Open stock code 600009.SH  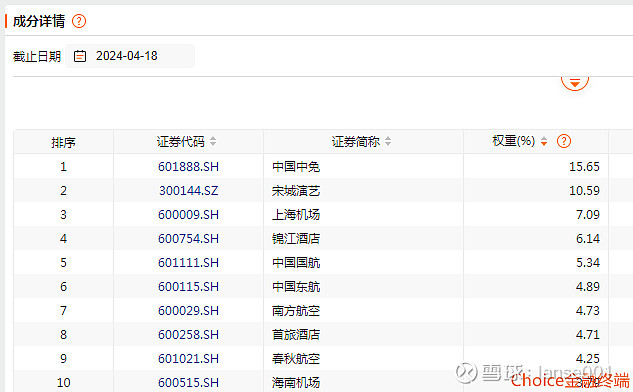click(188, 214)
